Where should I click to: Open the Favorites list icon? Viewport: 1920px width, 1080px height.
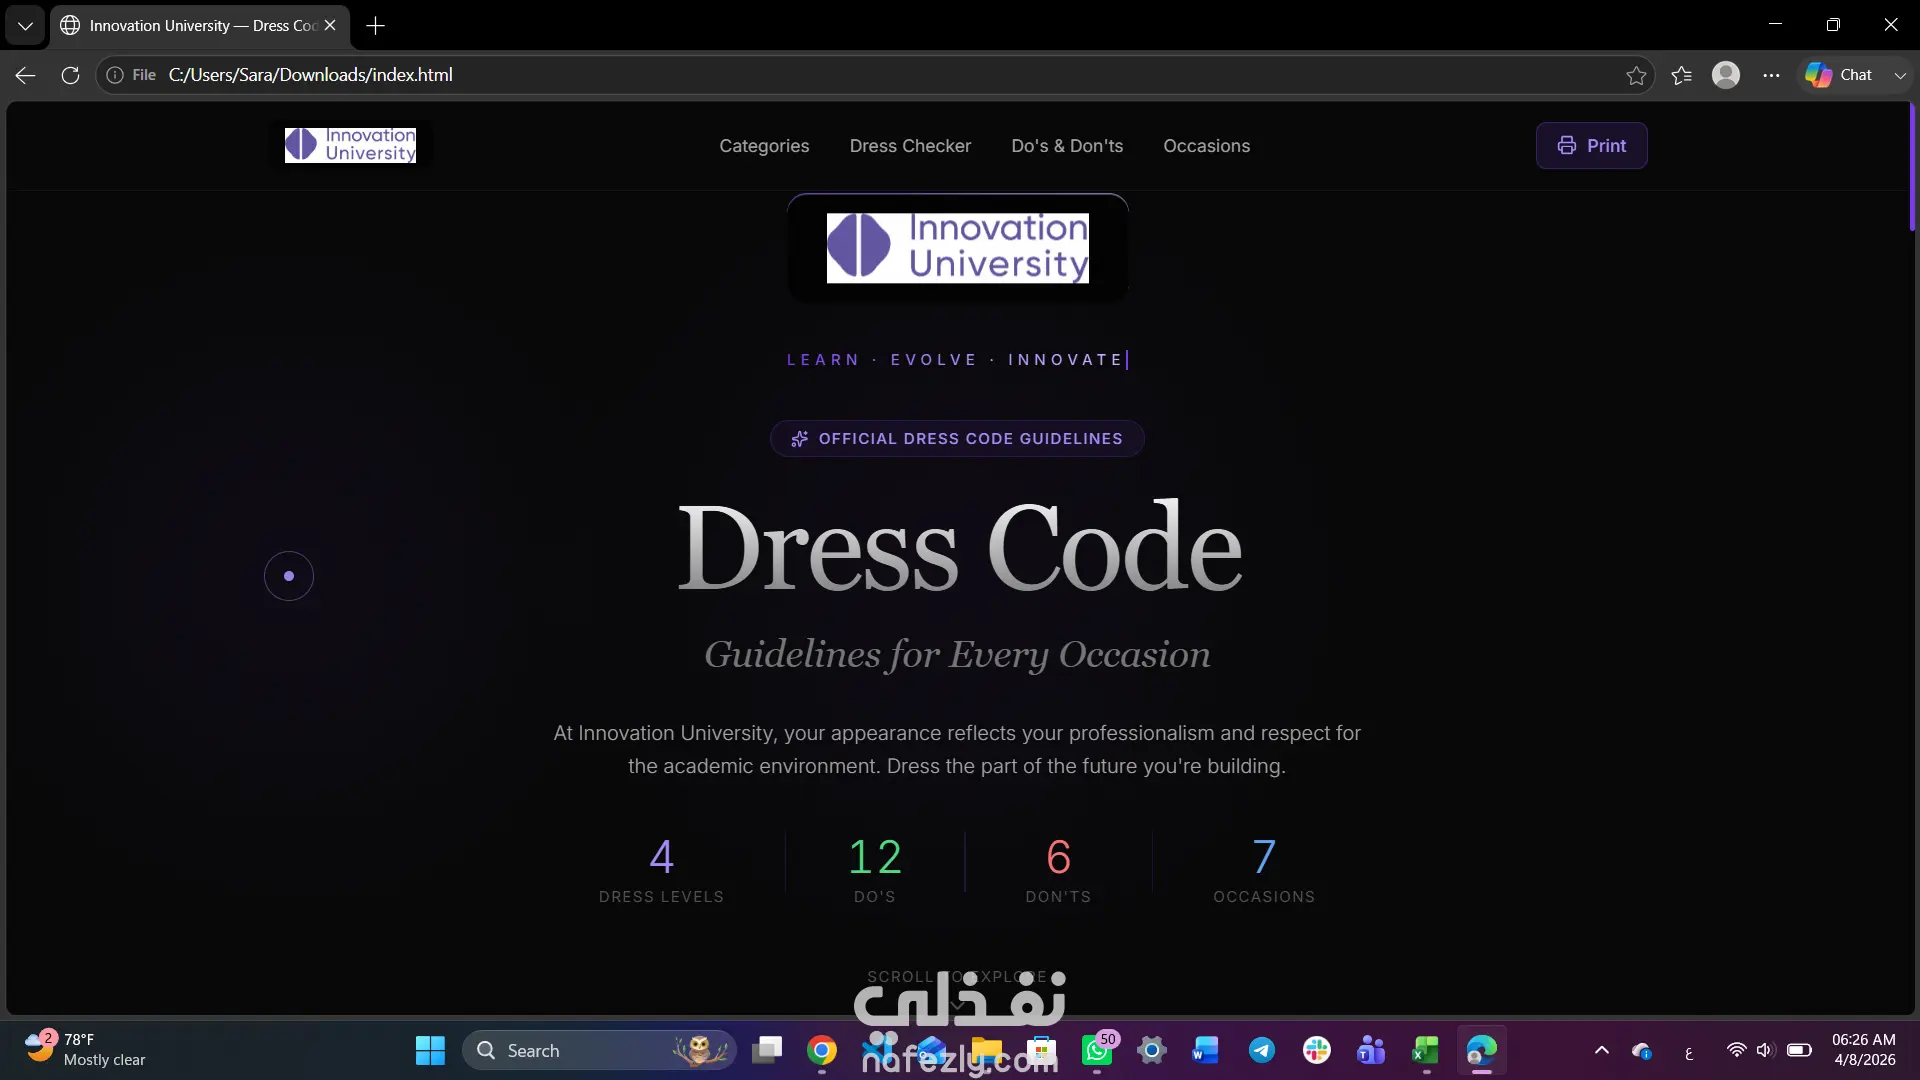1681,75
